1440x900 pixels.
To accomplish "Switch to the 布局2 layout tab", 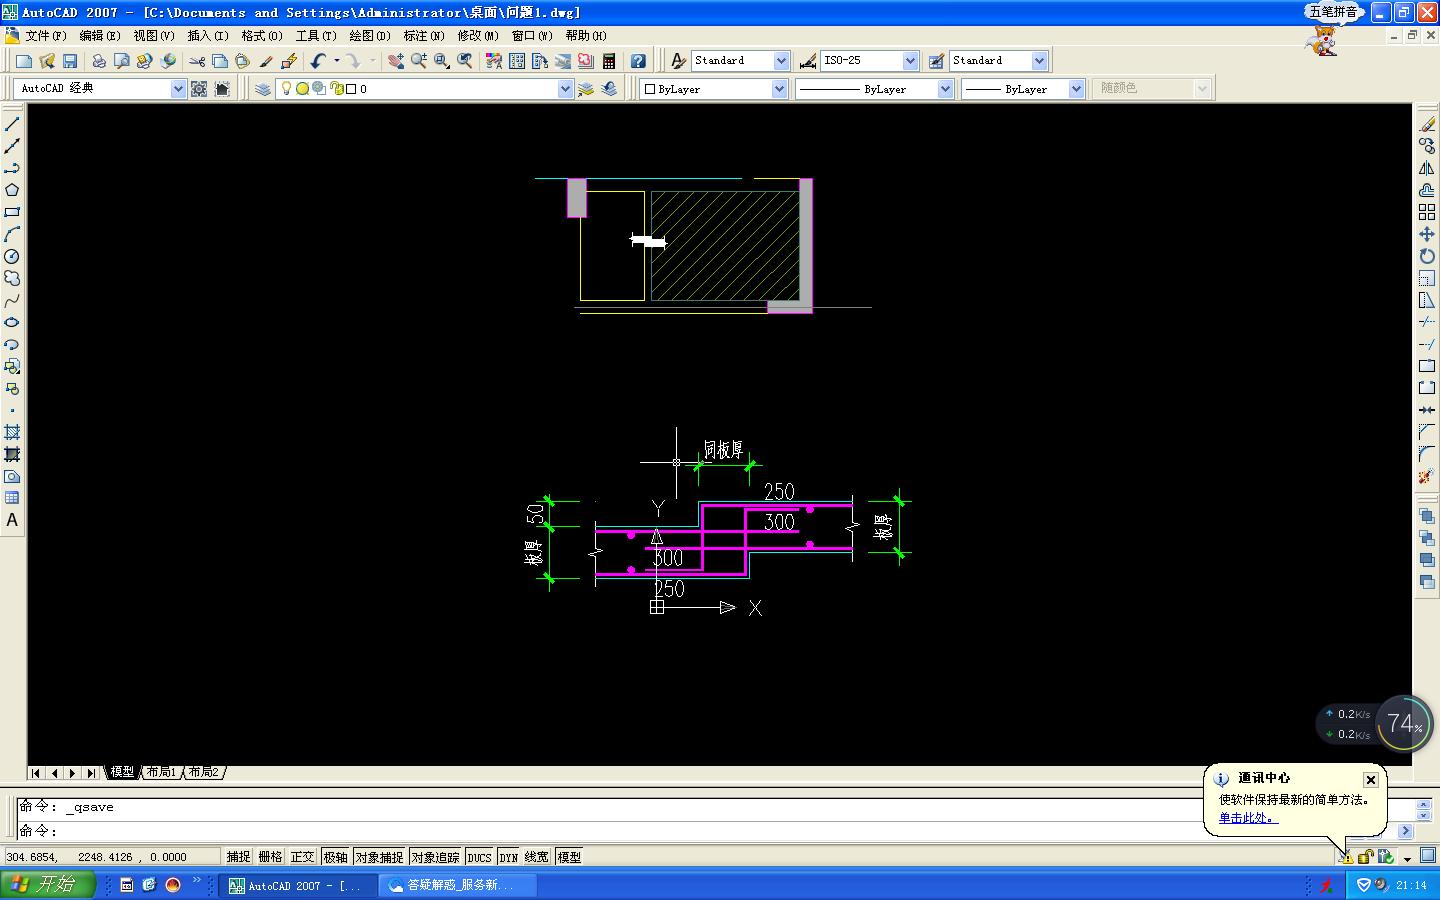I will (204, 772).
